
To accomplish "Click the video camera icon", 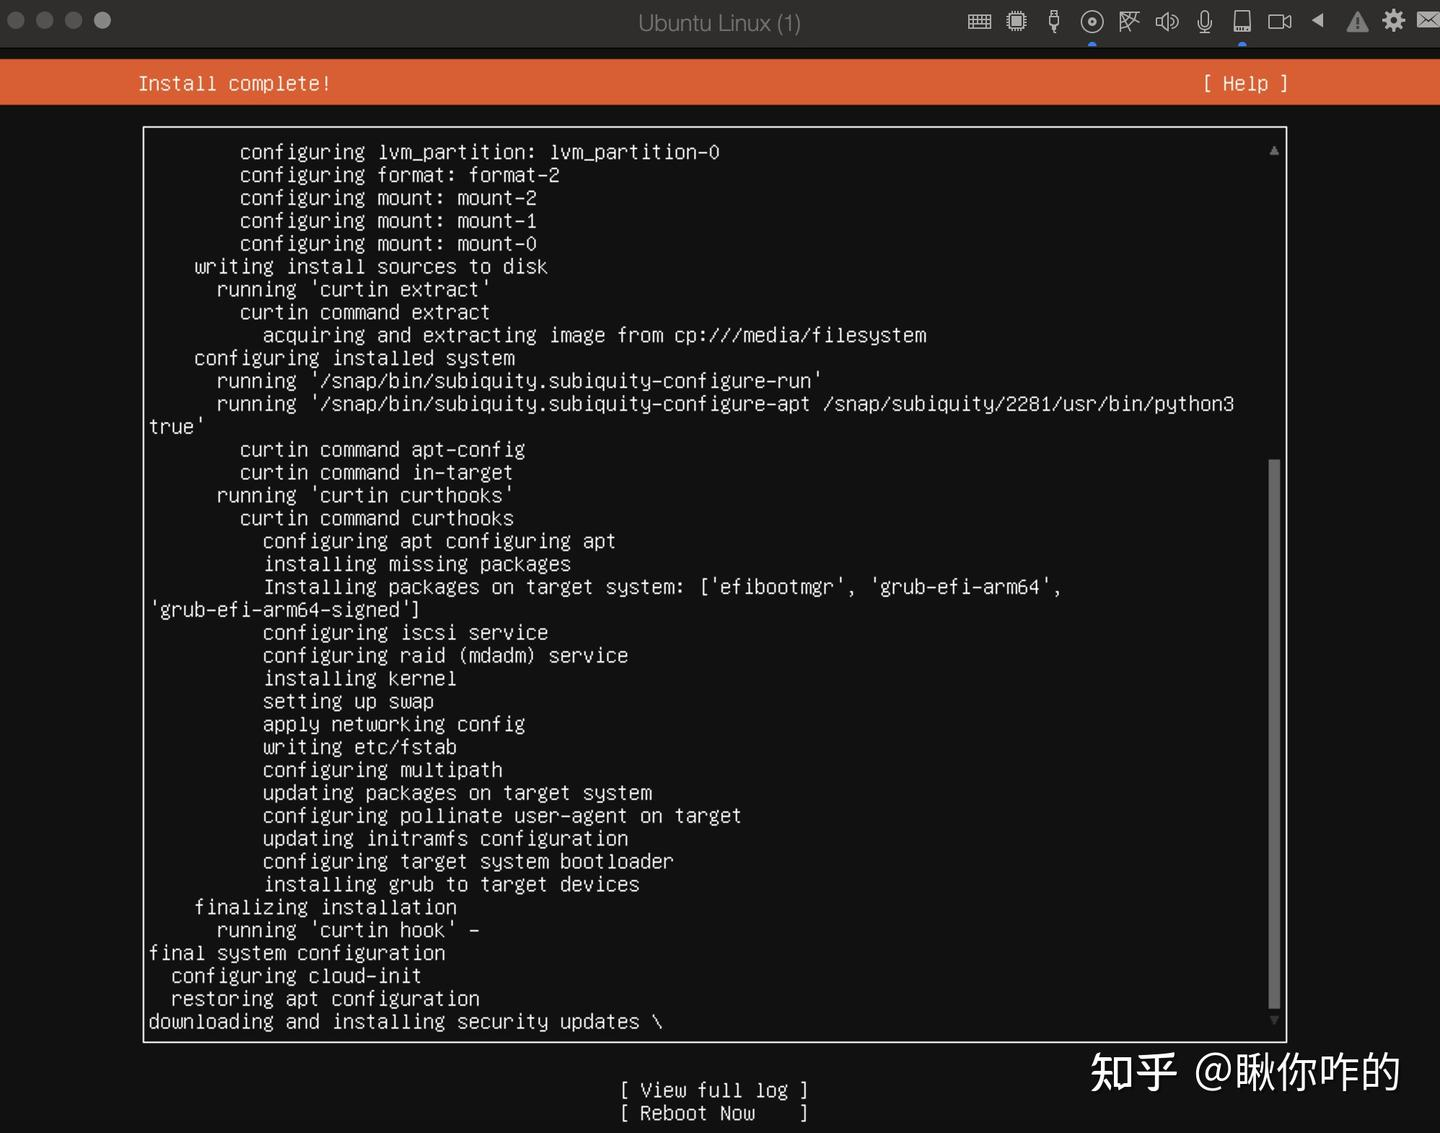I will [1280, 22].
